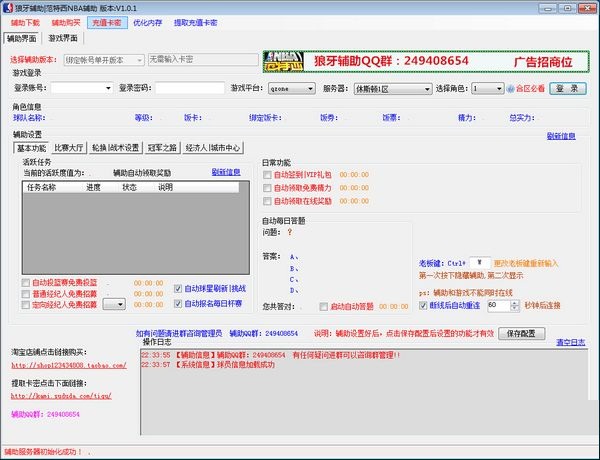Click the 进度 column header
This screenshot has height=460, width=600.
pos(93,187)
